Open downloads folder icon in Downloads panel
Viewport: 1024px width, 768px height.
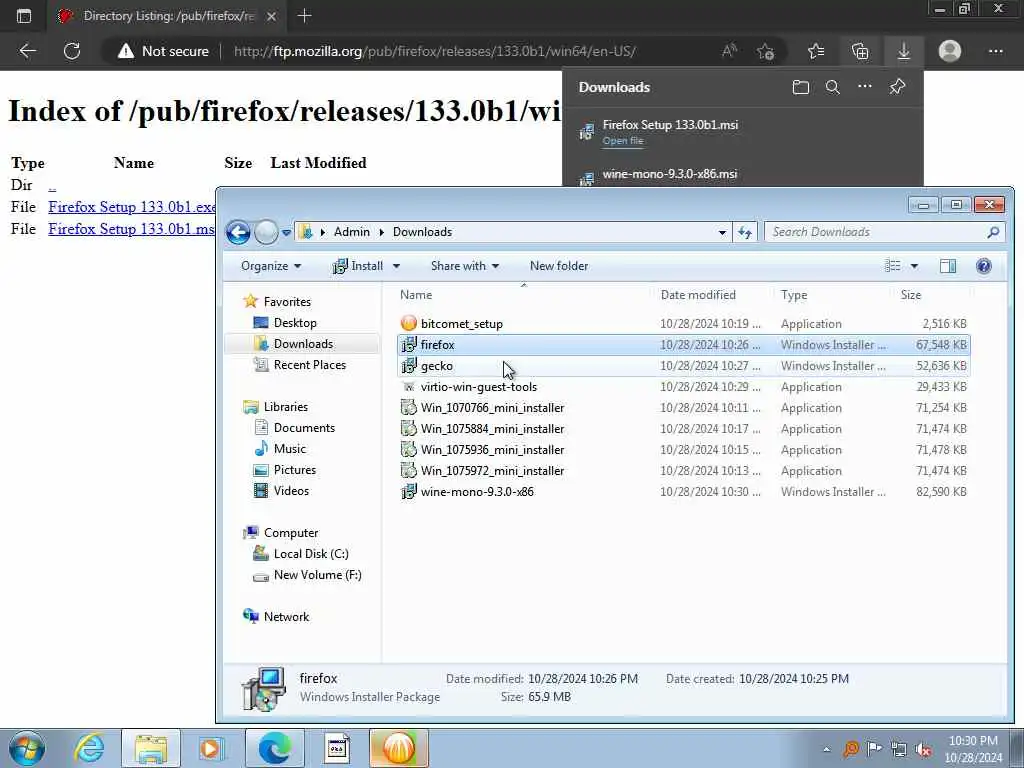pyautogui.click(x=801, y=87)
